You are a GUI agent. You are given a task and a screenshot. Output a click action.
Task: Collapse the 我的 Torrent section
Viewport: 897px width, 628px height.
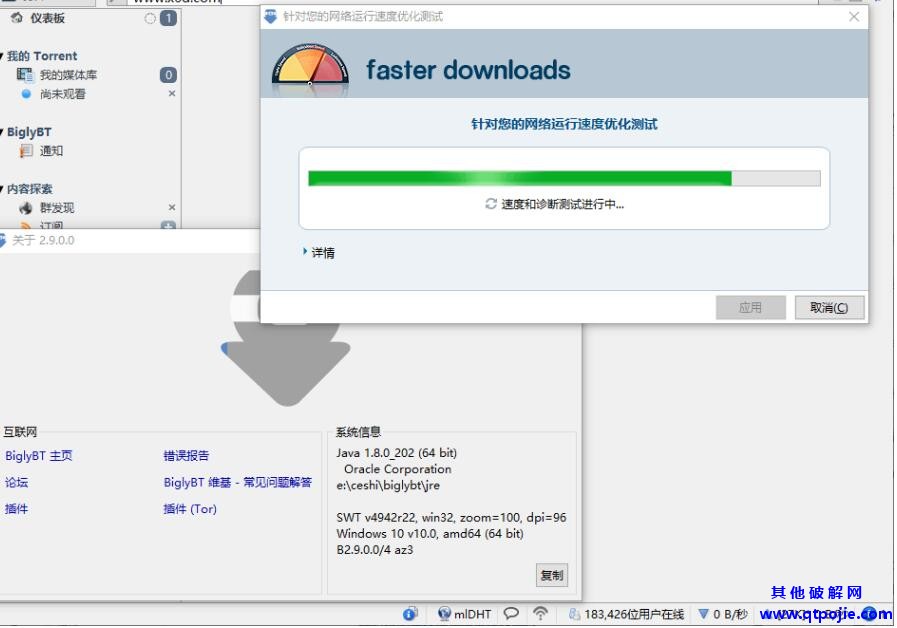tap(2, 56)
